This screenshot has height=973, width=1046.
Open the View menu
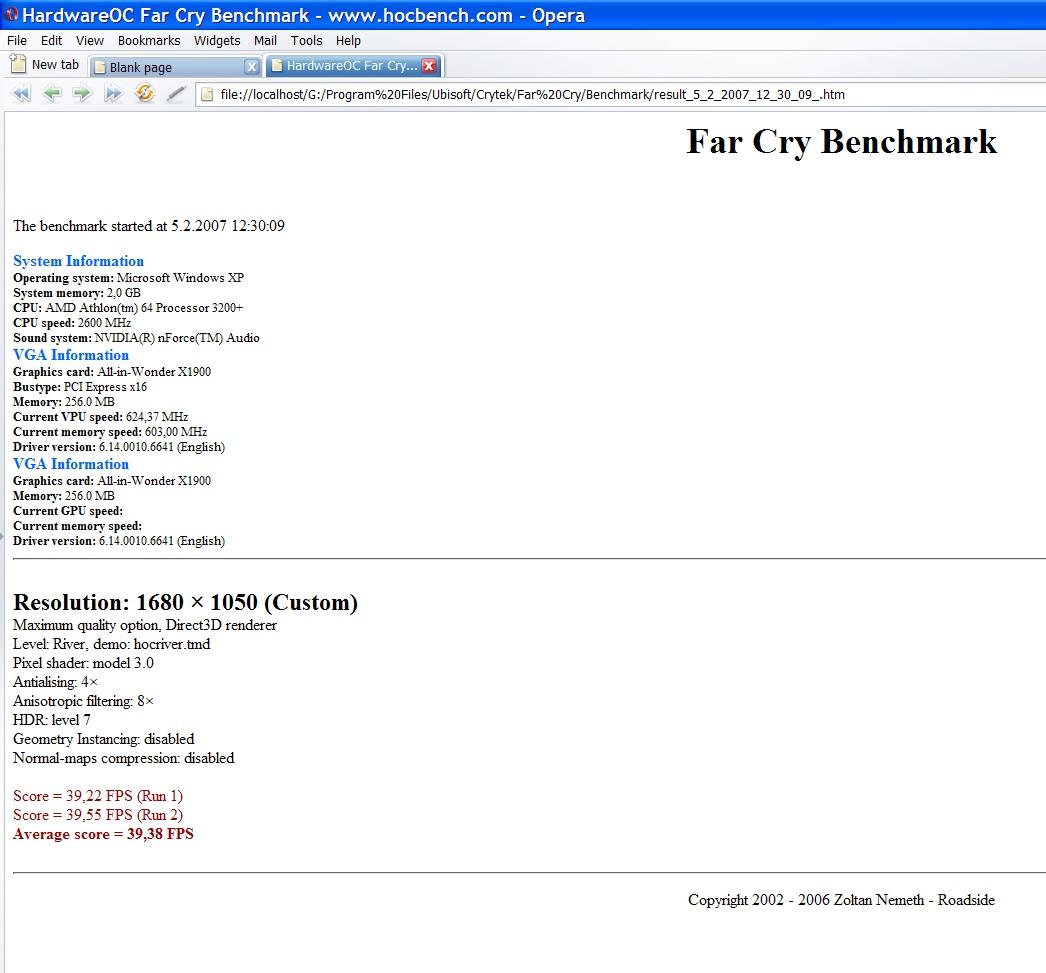[x=89, y=41]
